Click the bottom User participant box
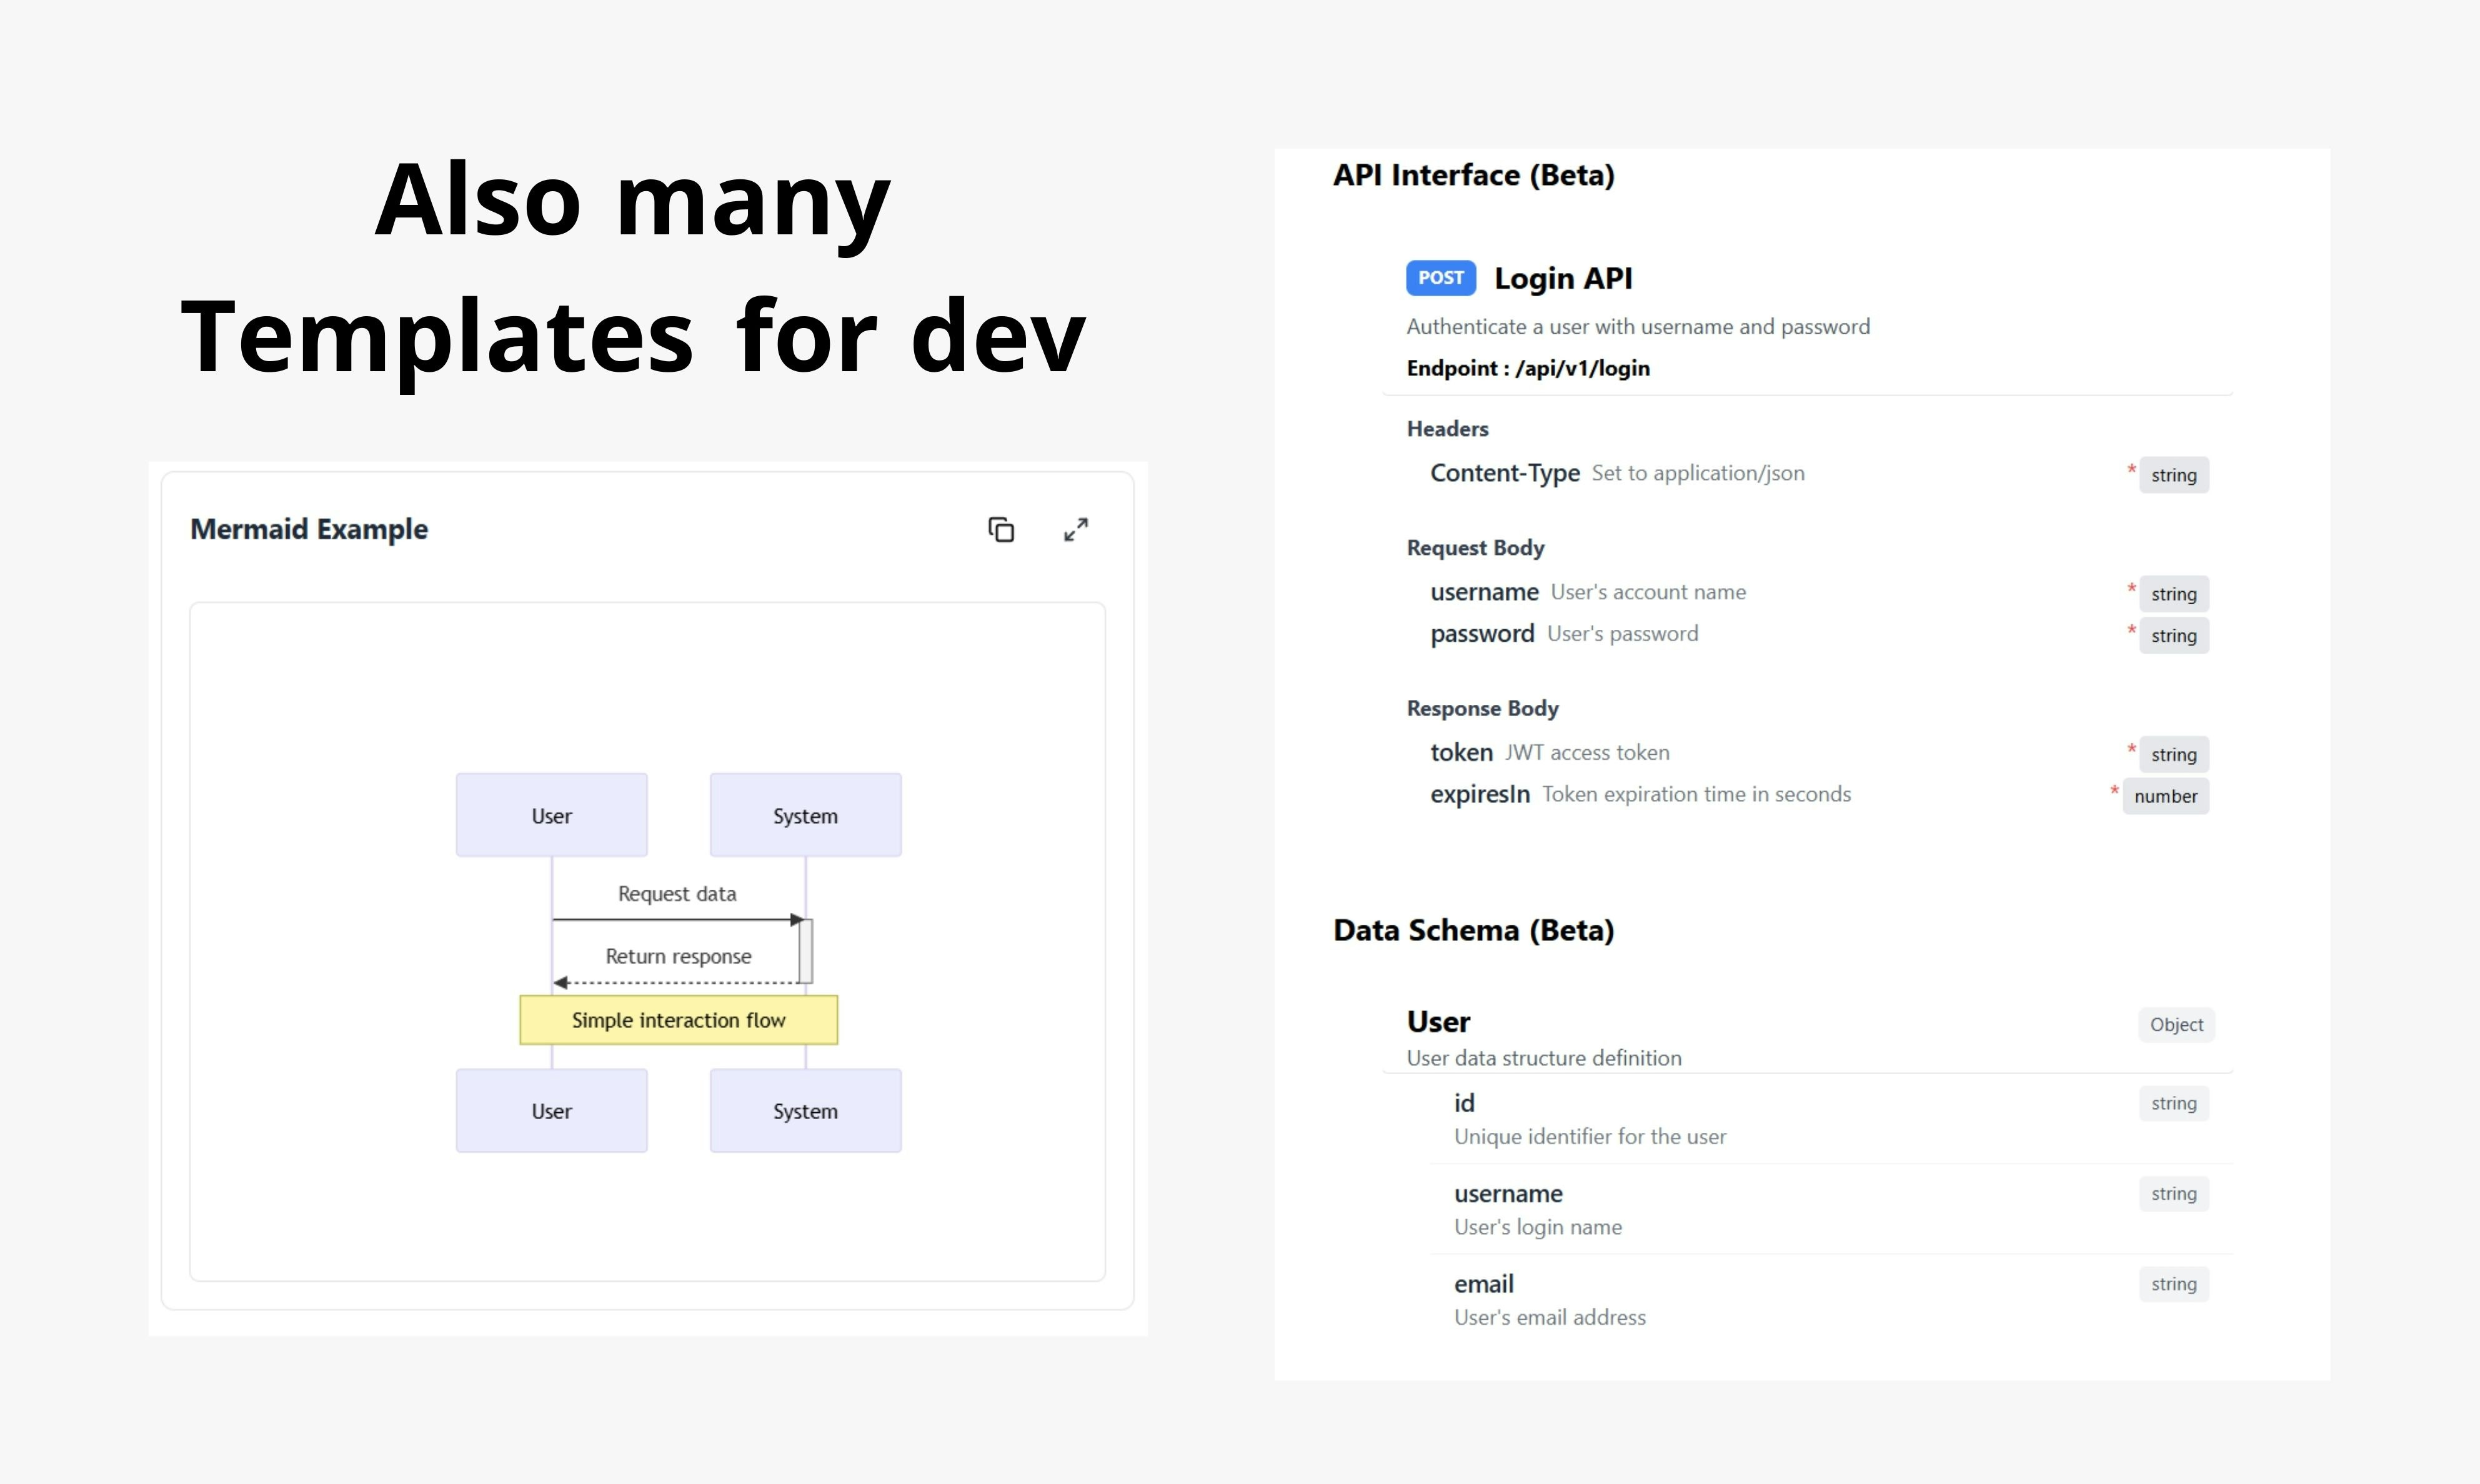 (552, 1111)
